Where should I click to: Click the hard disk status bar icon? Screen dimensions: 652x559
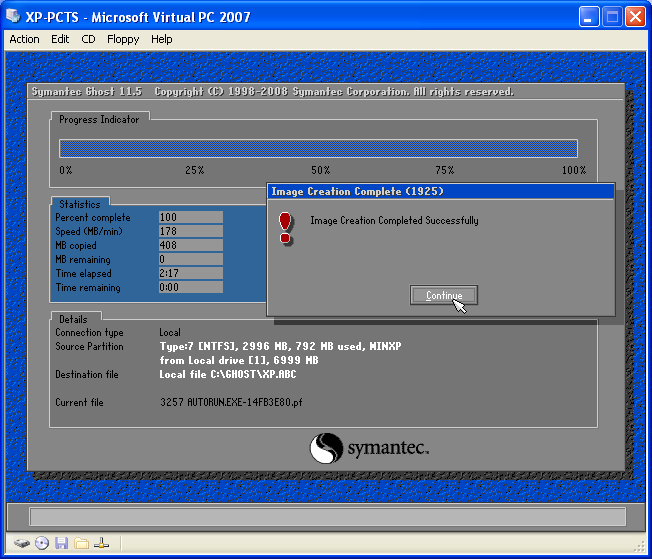[x=22, y=543]
